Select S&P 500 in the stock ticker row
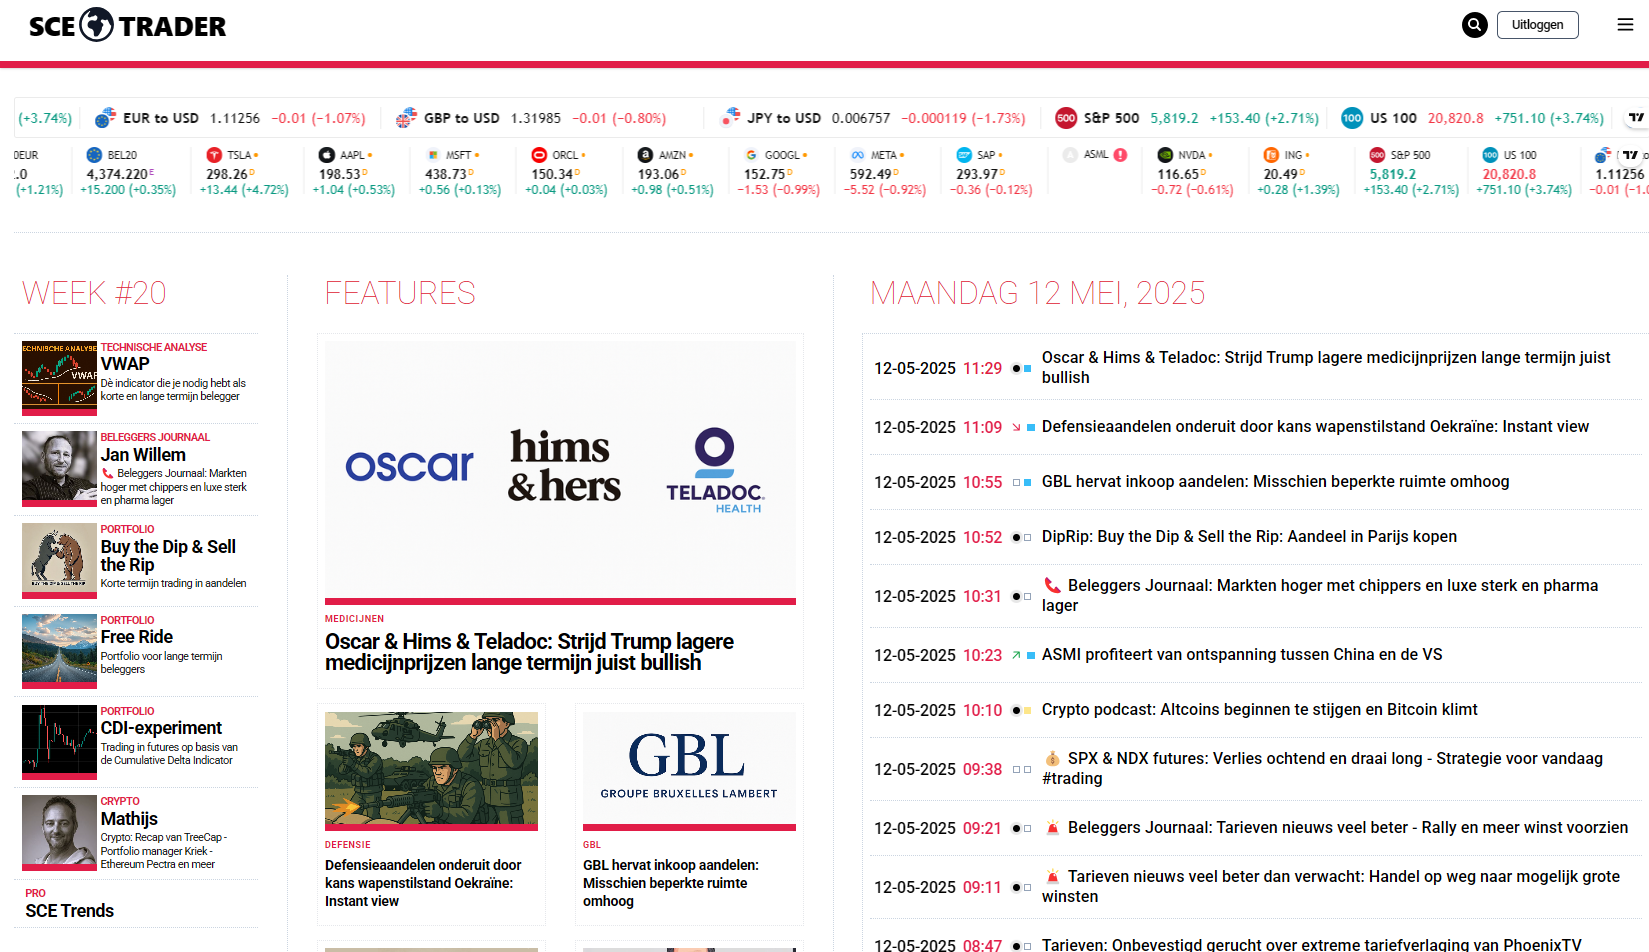Image resolution: width=1649 pixels, height=952 pixels. pyautogui.click(x=1411, y=171)
